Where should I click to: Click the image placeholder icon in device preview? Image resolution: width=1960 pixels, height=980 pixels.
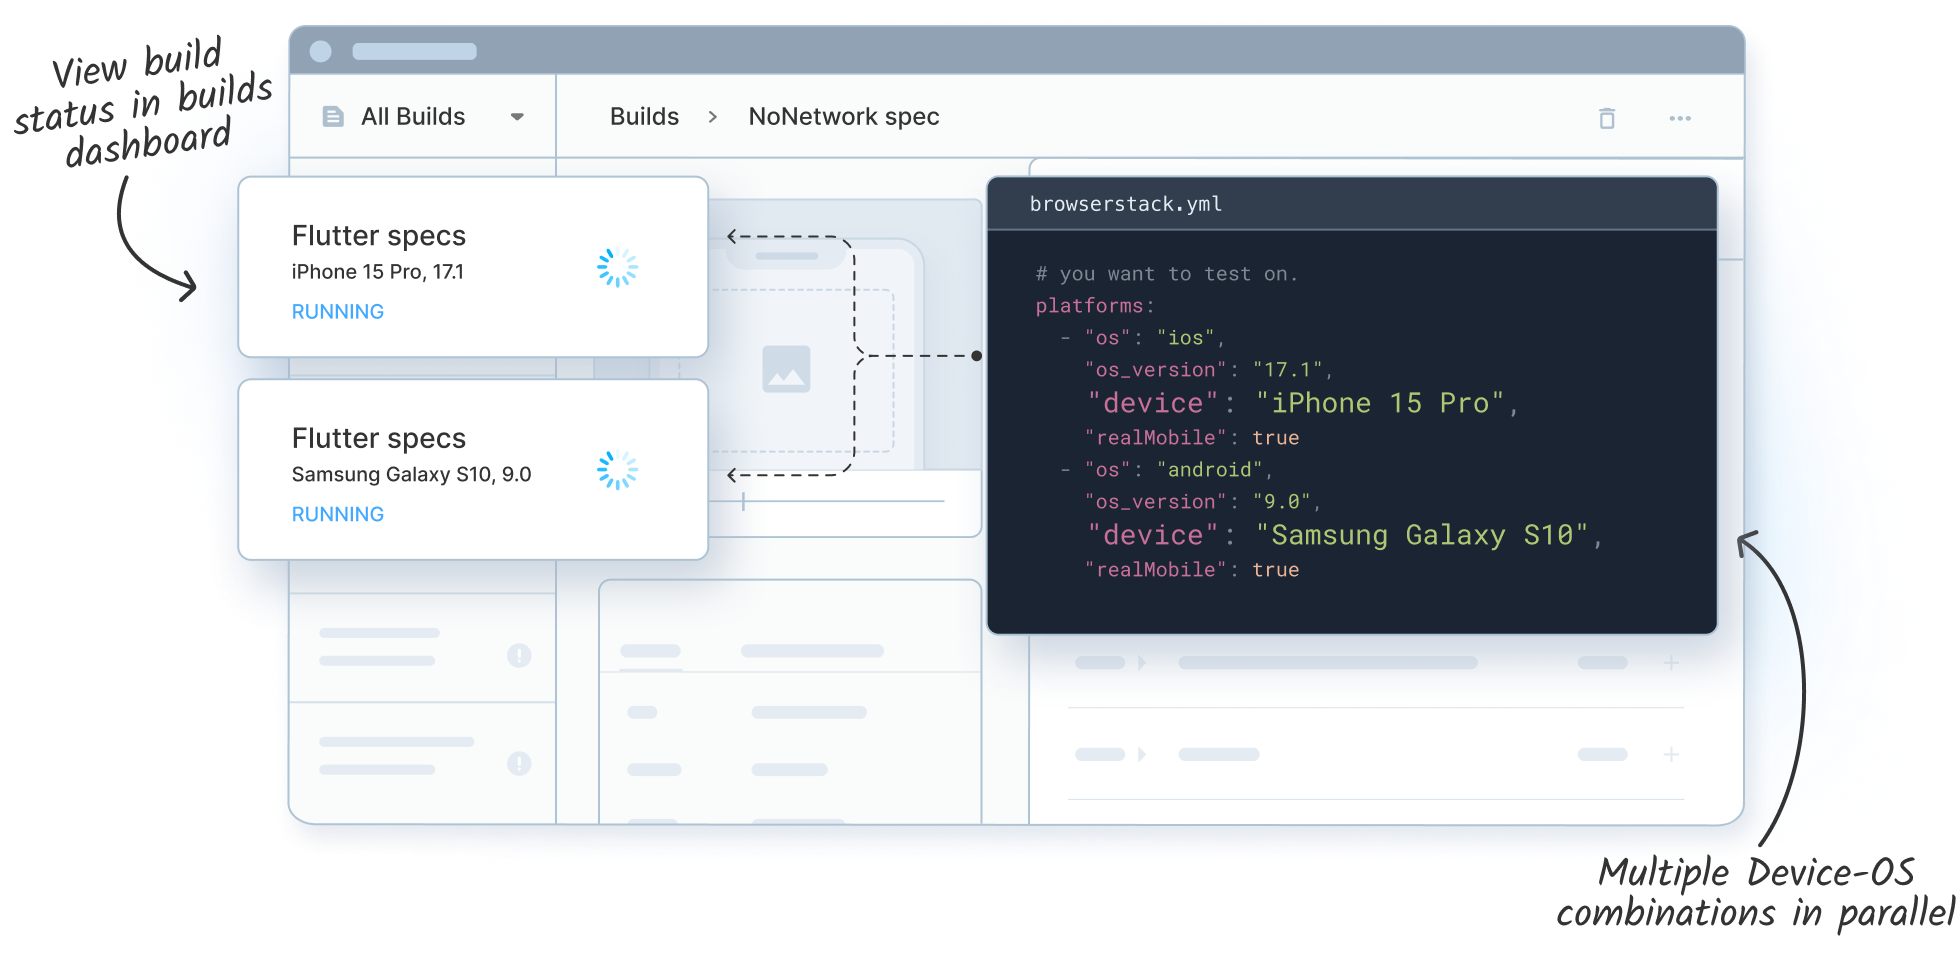789,372
